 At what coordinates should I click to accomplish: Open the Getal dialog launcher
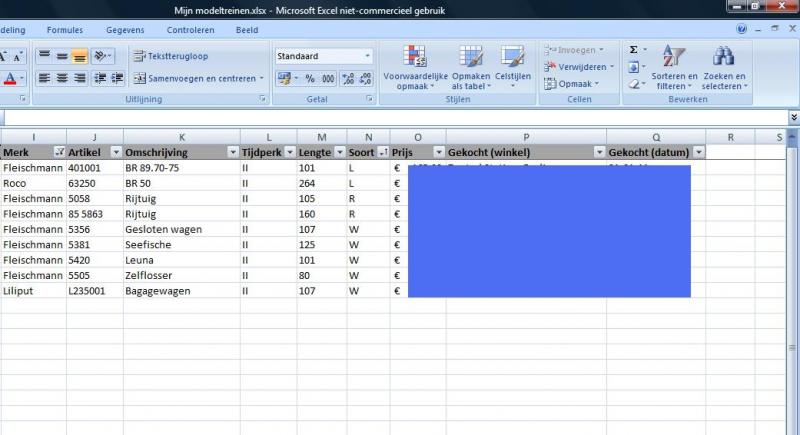click(369, 99)
